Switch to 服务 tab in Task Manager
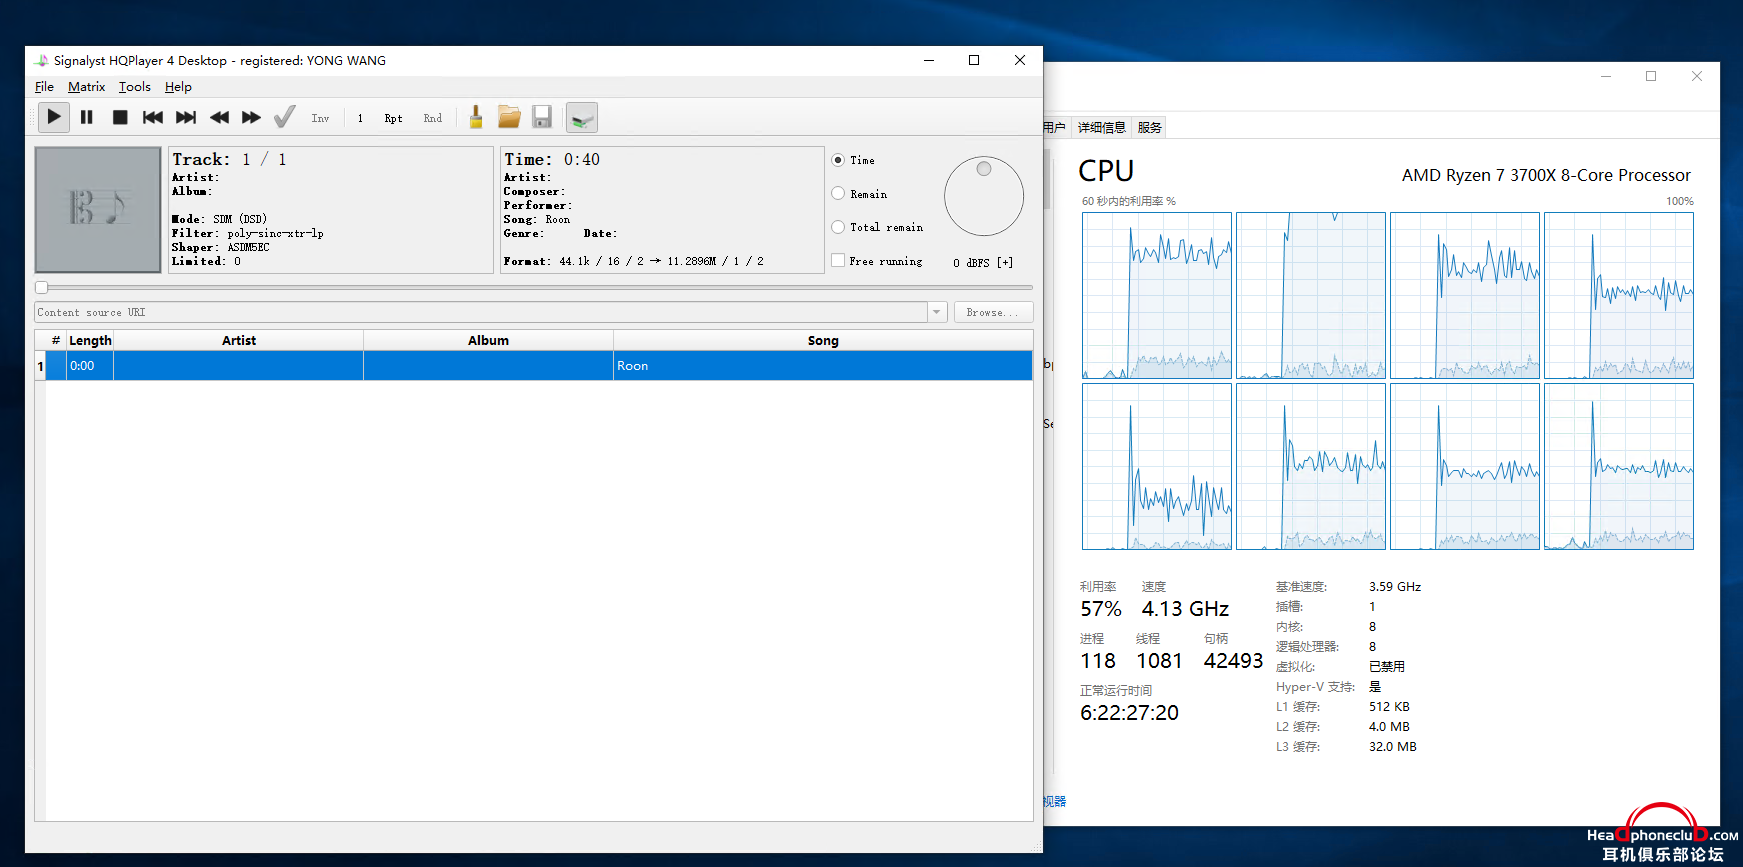This screenshot has height=867, width=1743. click(1150, 127)
